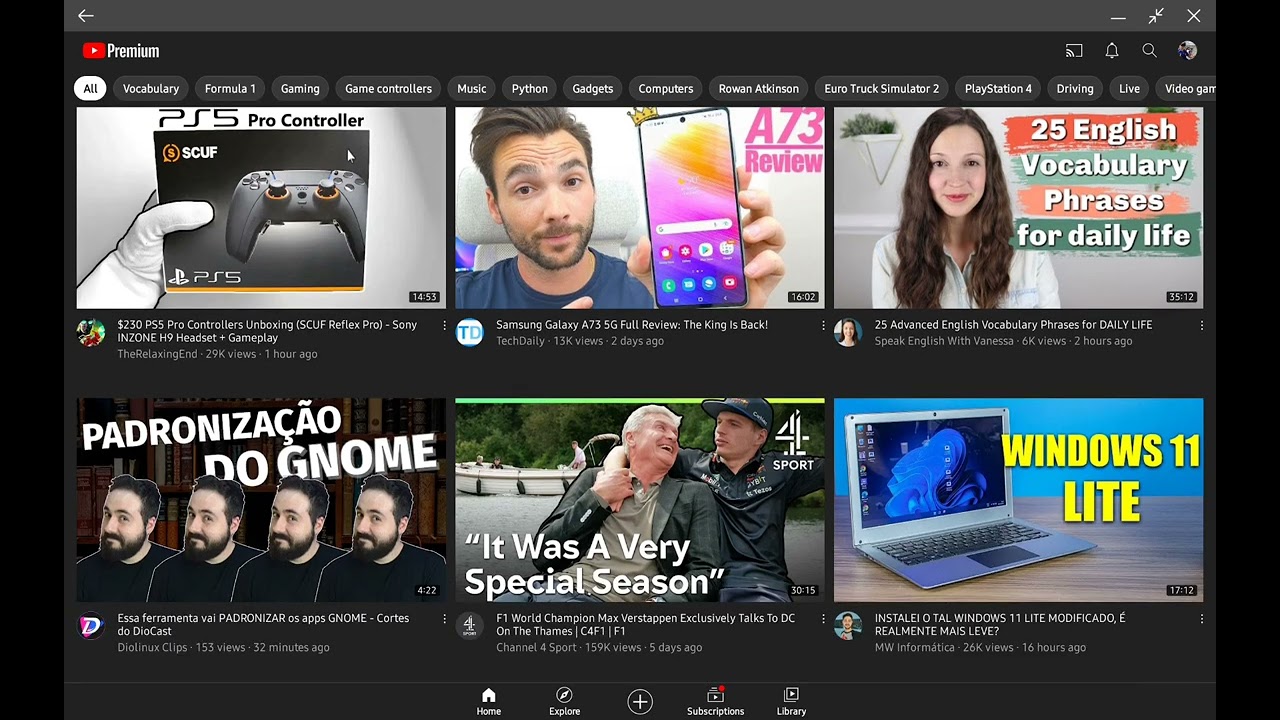Select the Computers filter chip
Viewport: 1280px width, 720px height.
666,88
